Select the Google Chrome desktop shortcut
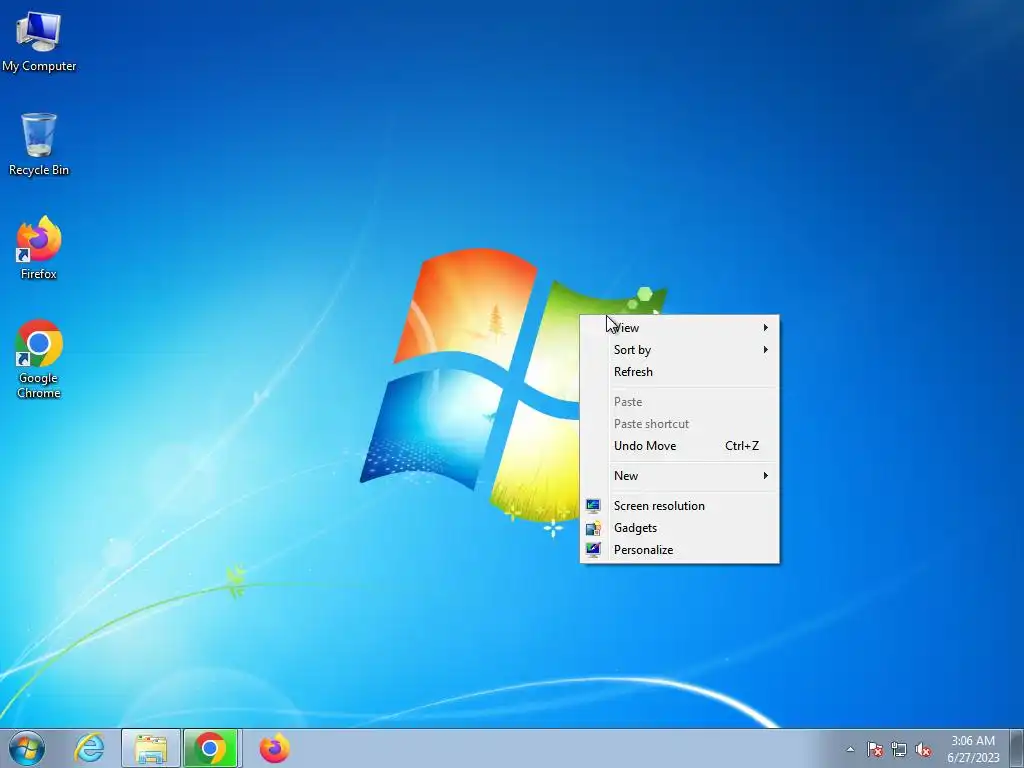The height and width of the screenshot is (768, 1024). pos(39,359)
